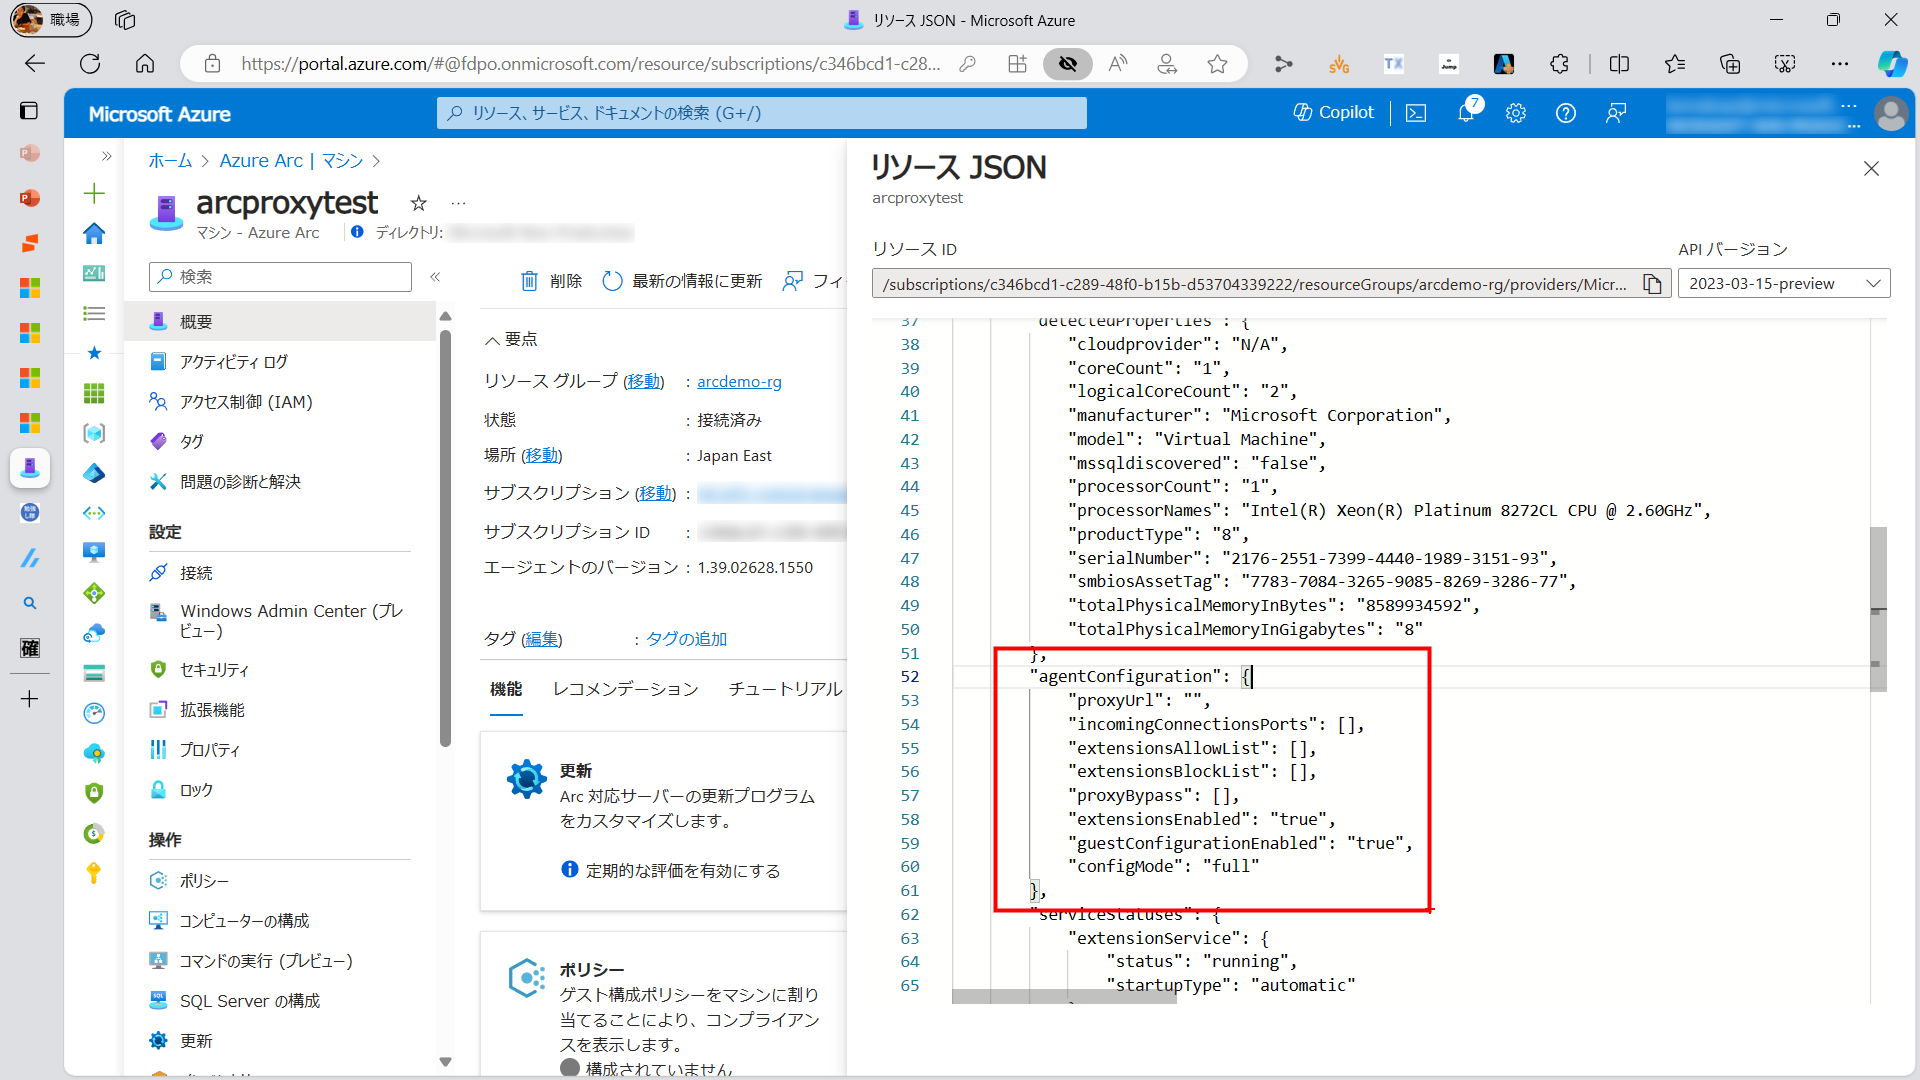1920x1080 pixels.
Task: Expand the Azure sidebar chevron
Action: pyautogui.click(x=106, y=156)
